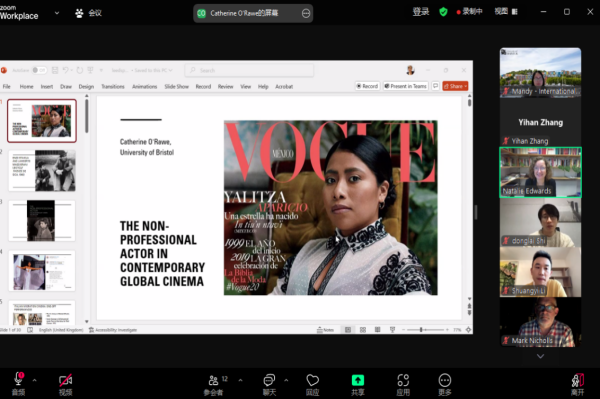Select Mark Nicholls video tile
Screen dimensions: 600x399
point(540,322)
